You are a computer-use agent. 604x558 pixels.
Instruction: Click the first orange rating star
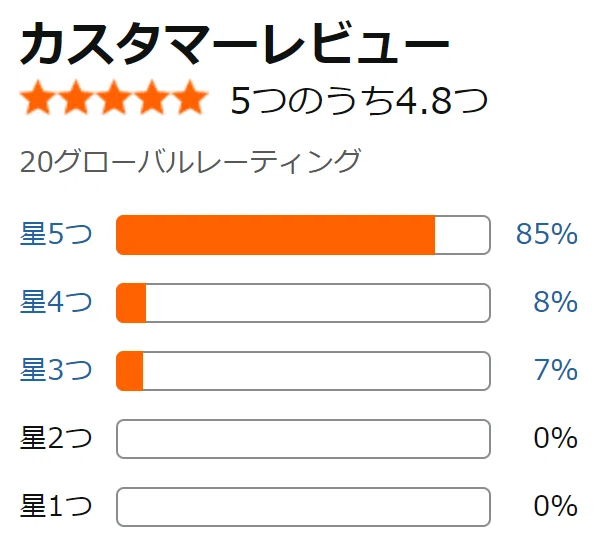(38, 98)
